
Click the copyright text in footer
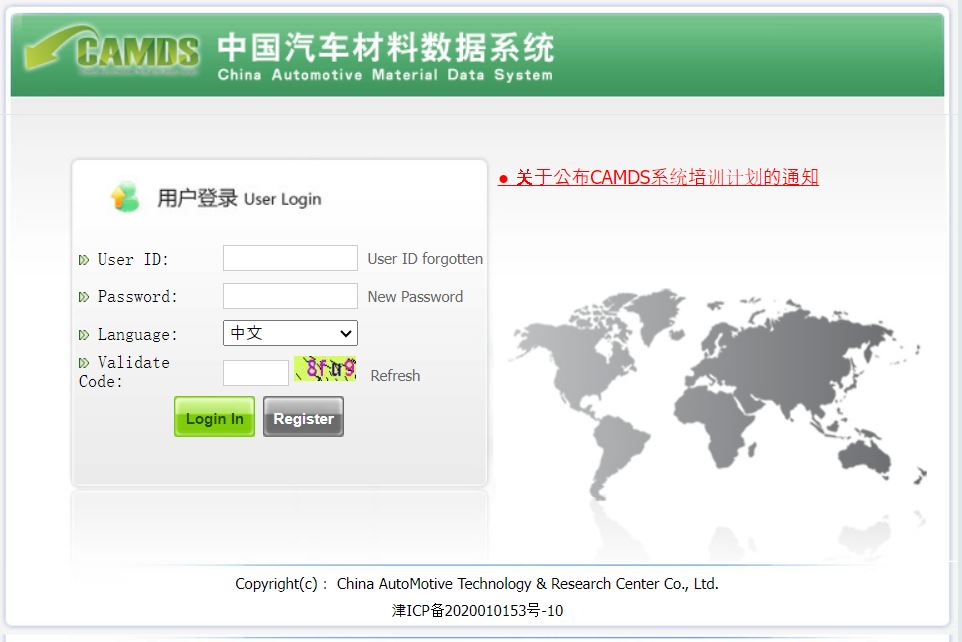click(477, 584)
